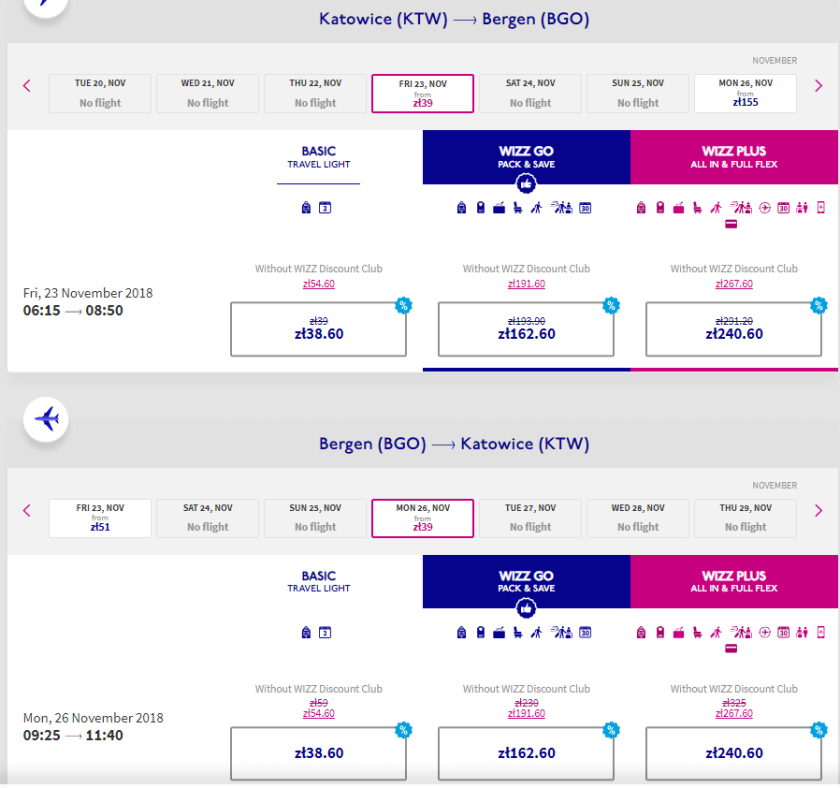Viewport: 840px width, 788px height.
Task: Show later dates for Katowice to Bergen
Action: (819, 86)
